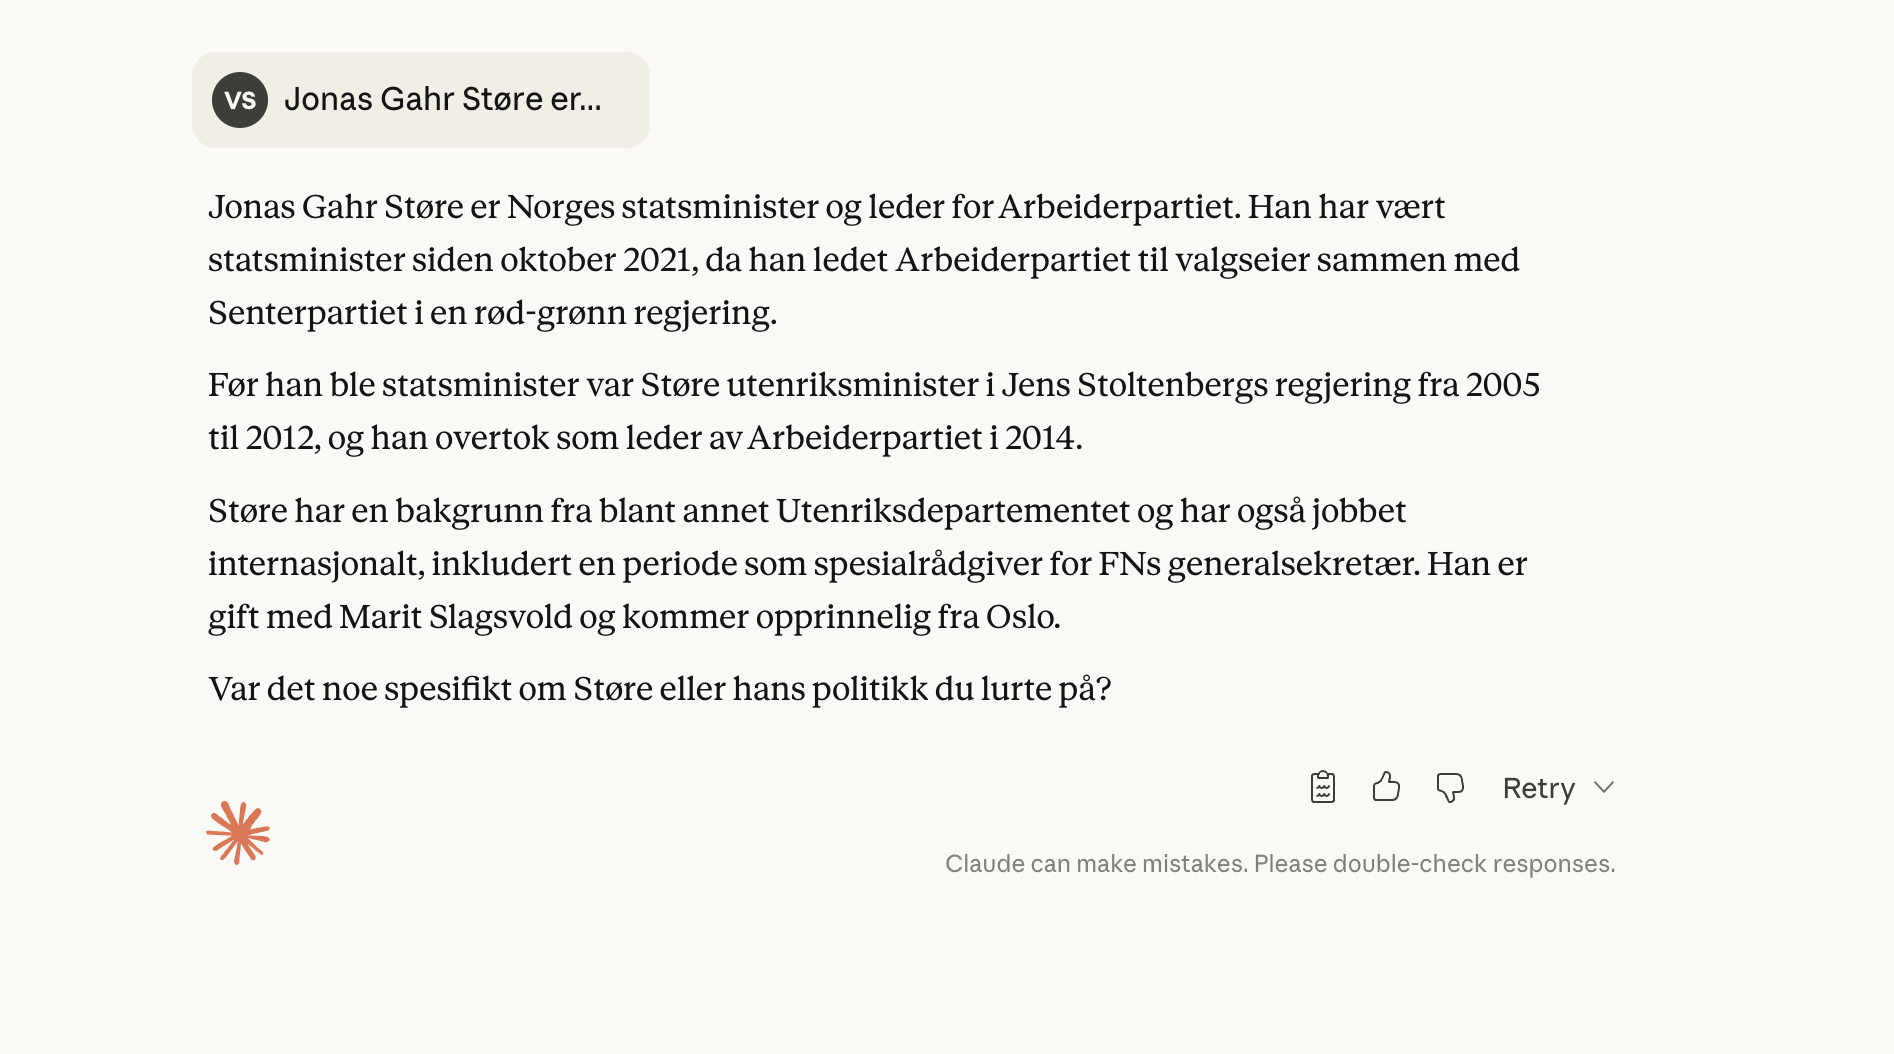Copy Claude's response with the clipboard icon
The image size is (1894, 1054).
[x=1322, y=788]
